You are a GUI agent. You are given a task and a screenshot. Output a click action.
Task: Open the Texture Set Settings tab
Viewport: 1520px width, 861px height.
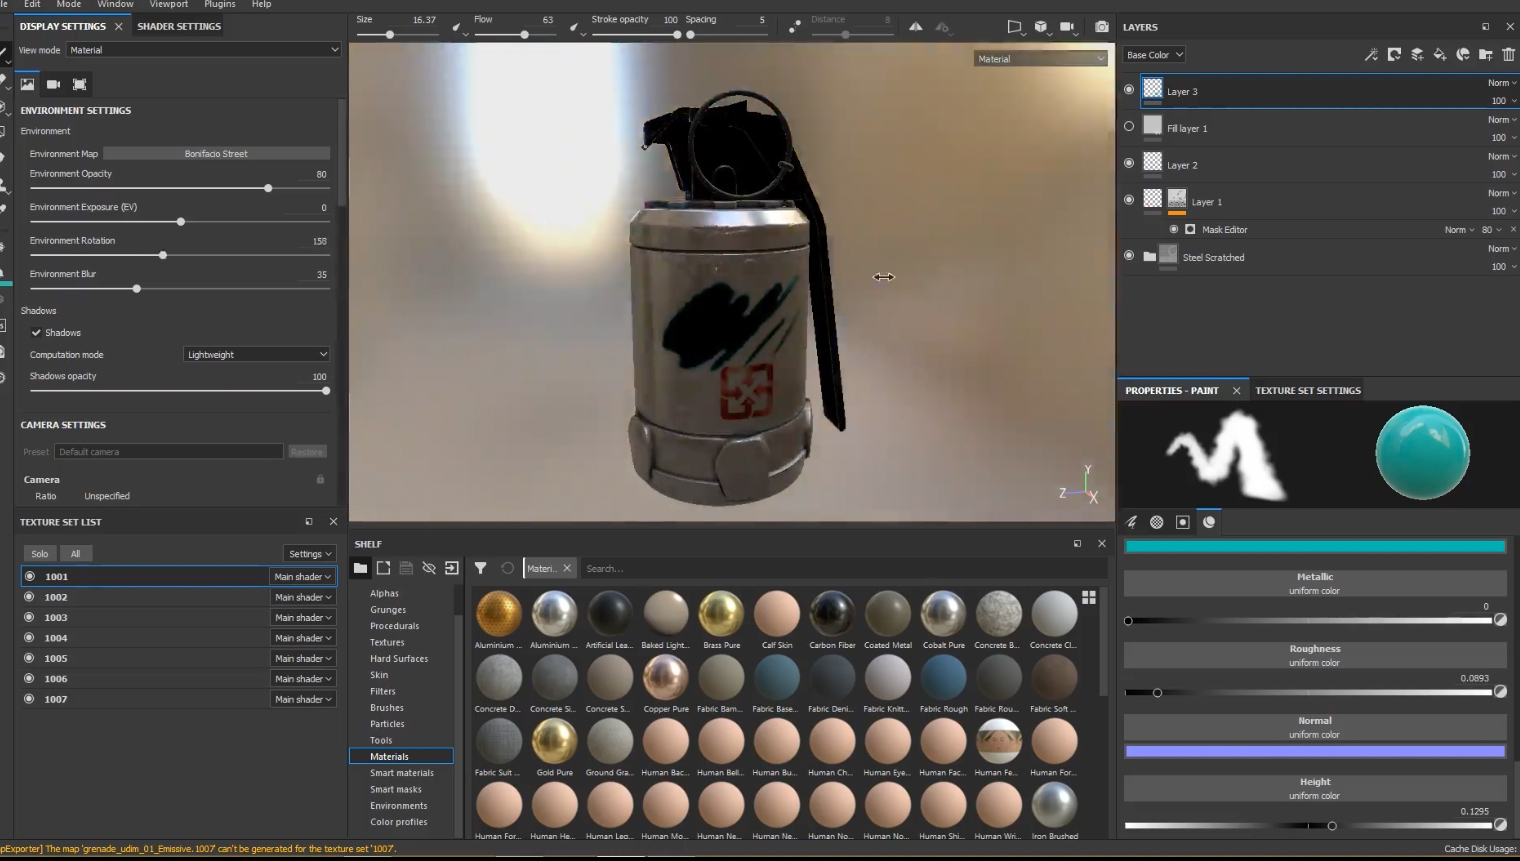click(x=1307, y=390)
